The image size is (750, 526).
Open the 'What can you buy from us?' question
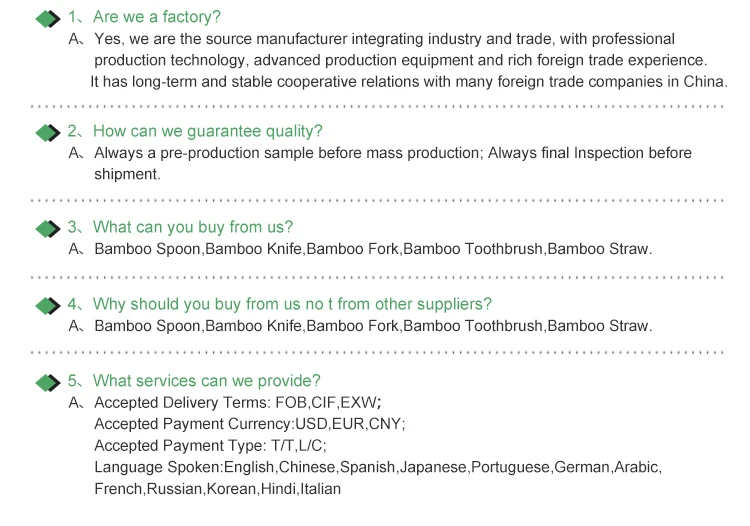193,227
